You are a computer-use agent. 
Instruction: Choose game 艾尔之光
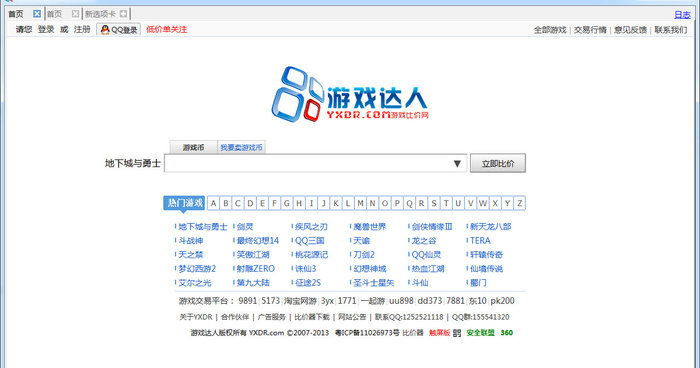tap(195, 283)
